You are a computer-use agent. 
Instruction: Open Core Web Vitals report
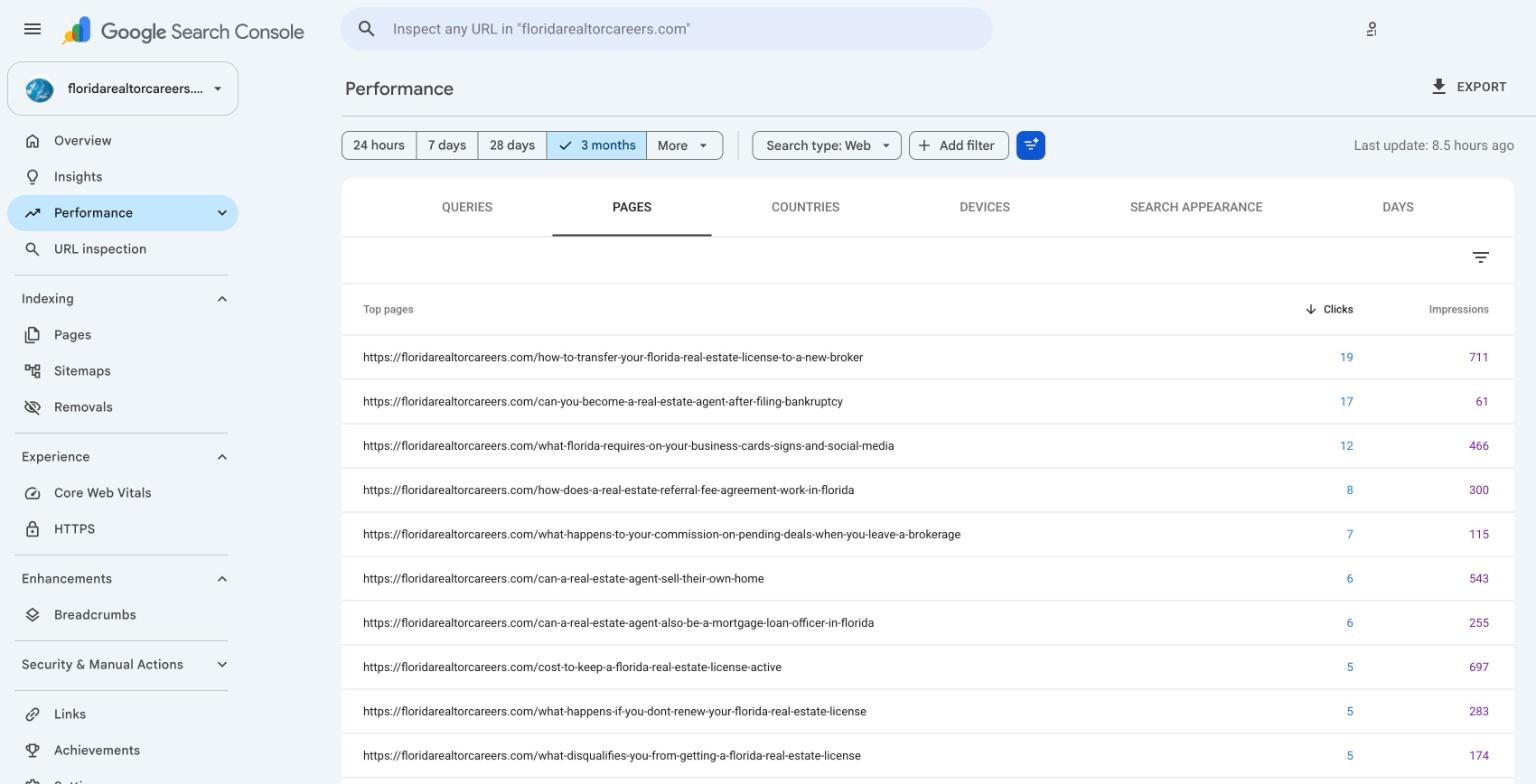pos(122,493)
